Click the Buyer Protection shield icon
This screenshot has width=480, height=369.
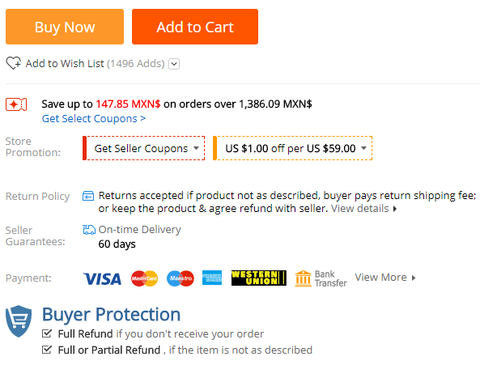pyautogui.click(x=19, y=321)
